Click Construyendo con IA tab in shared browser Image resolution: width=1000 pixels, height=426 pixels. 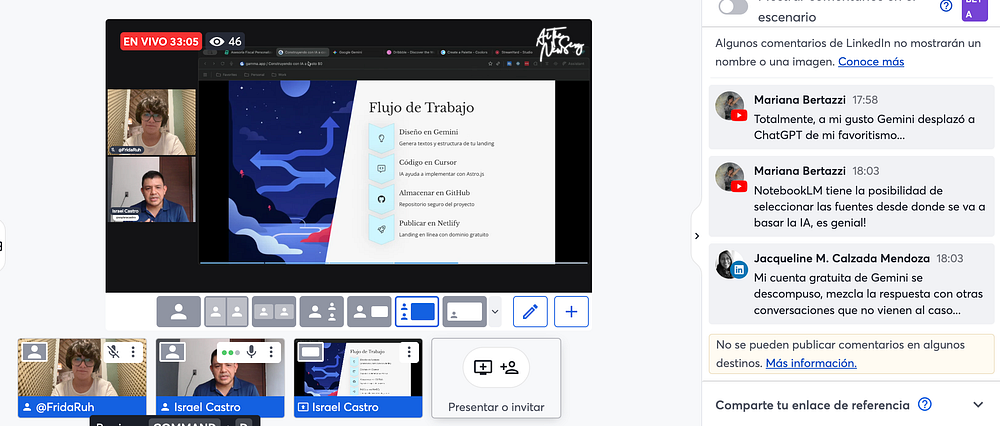pyautogui.click(x=302, y=52)
